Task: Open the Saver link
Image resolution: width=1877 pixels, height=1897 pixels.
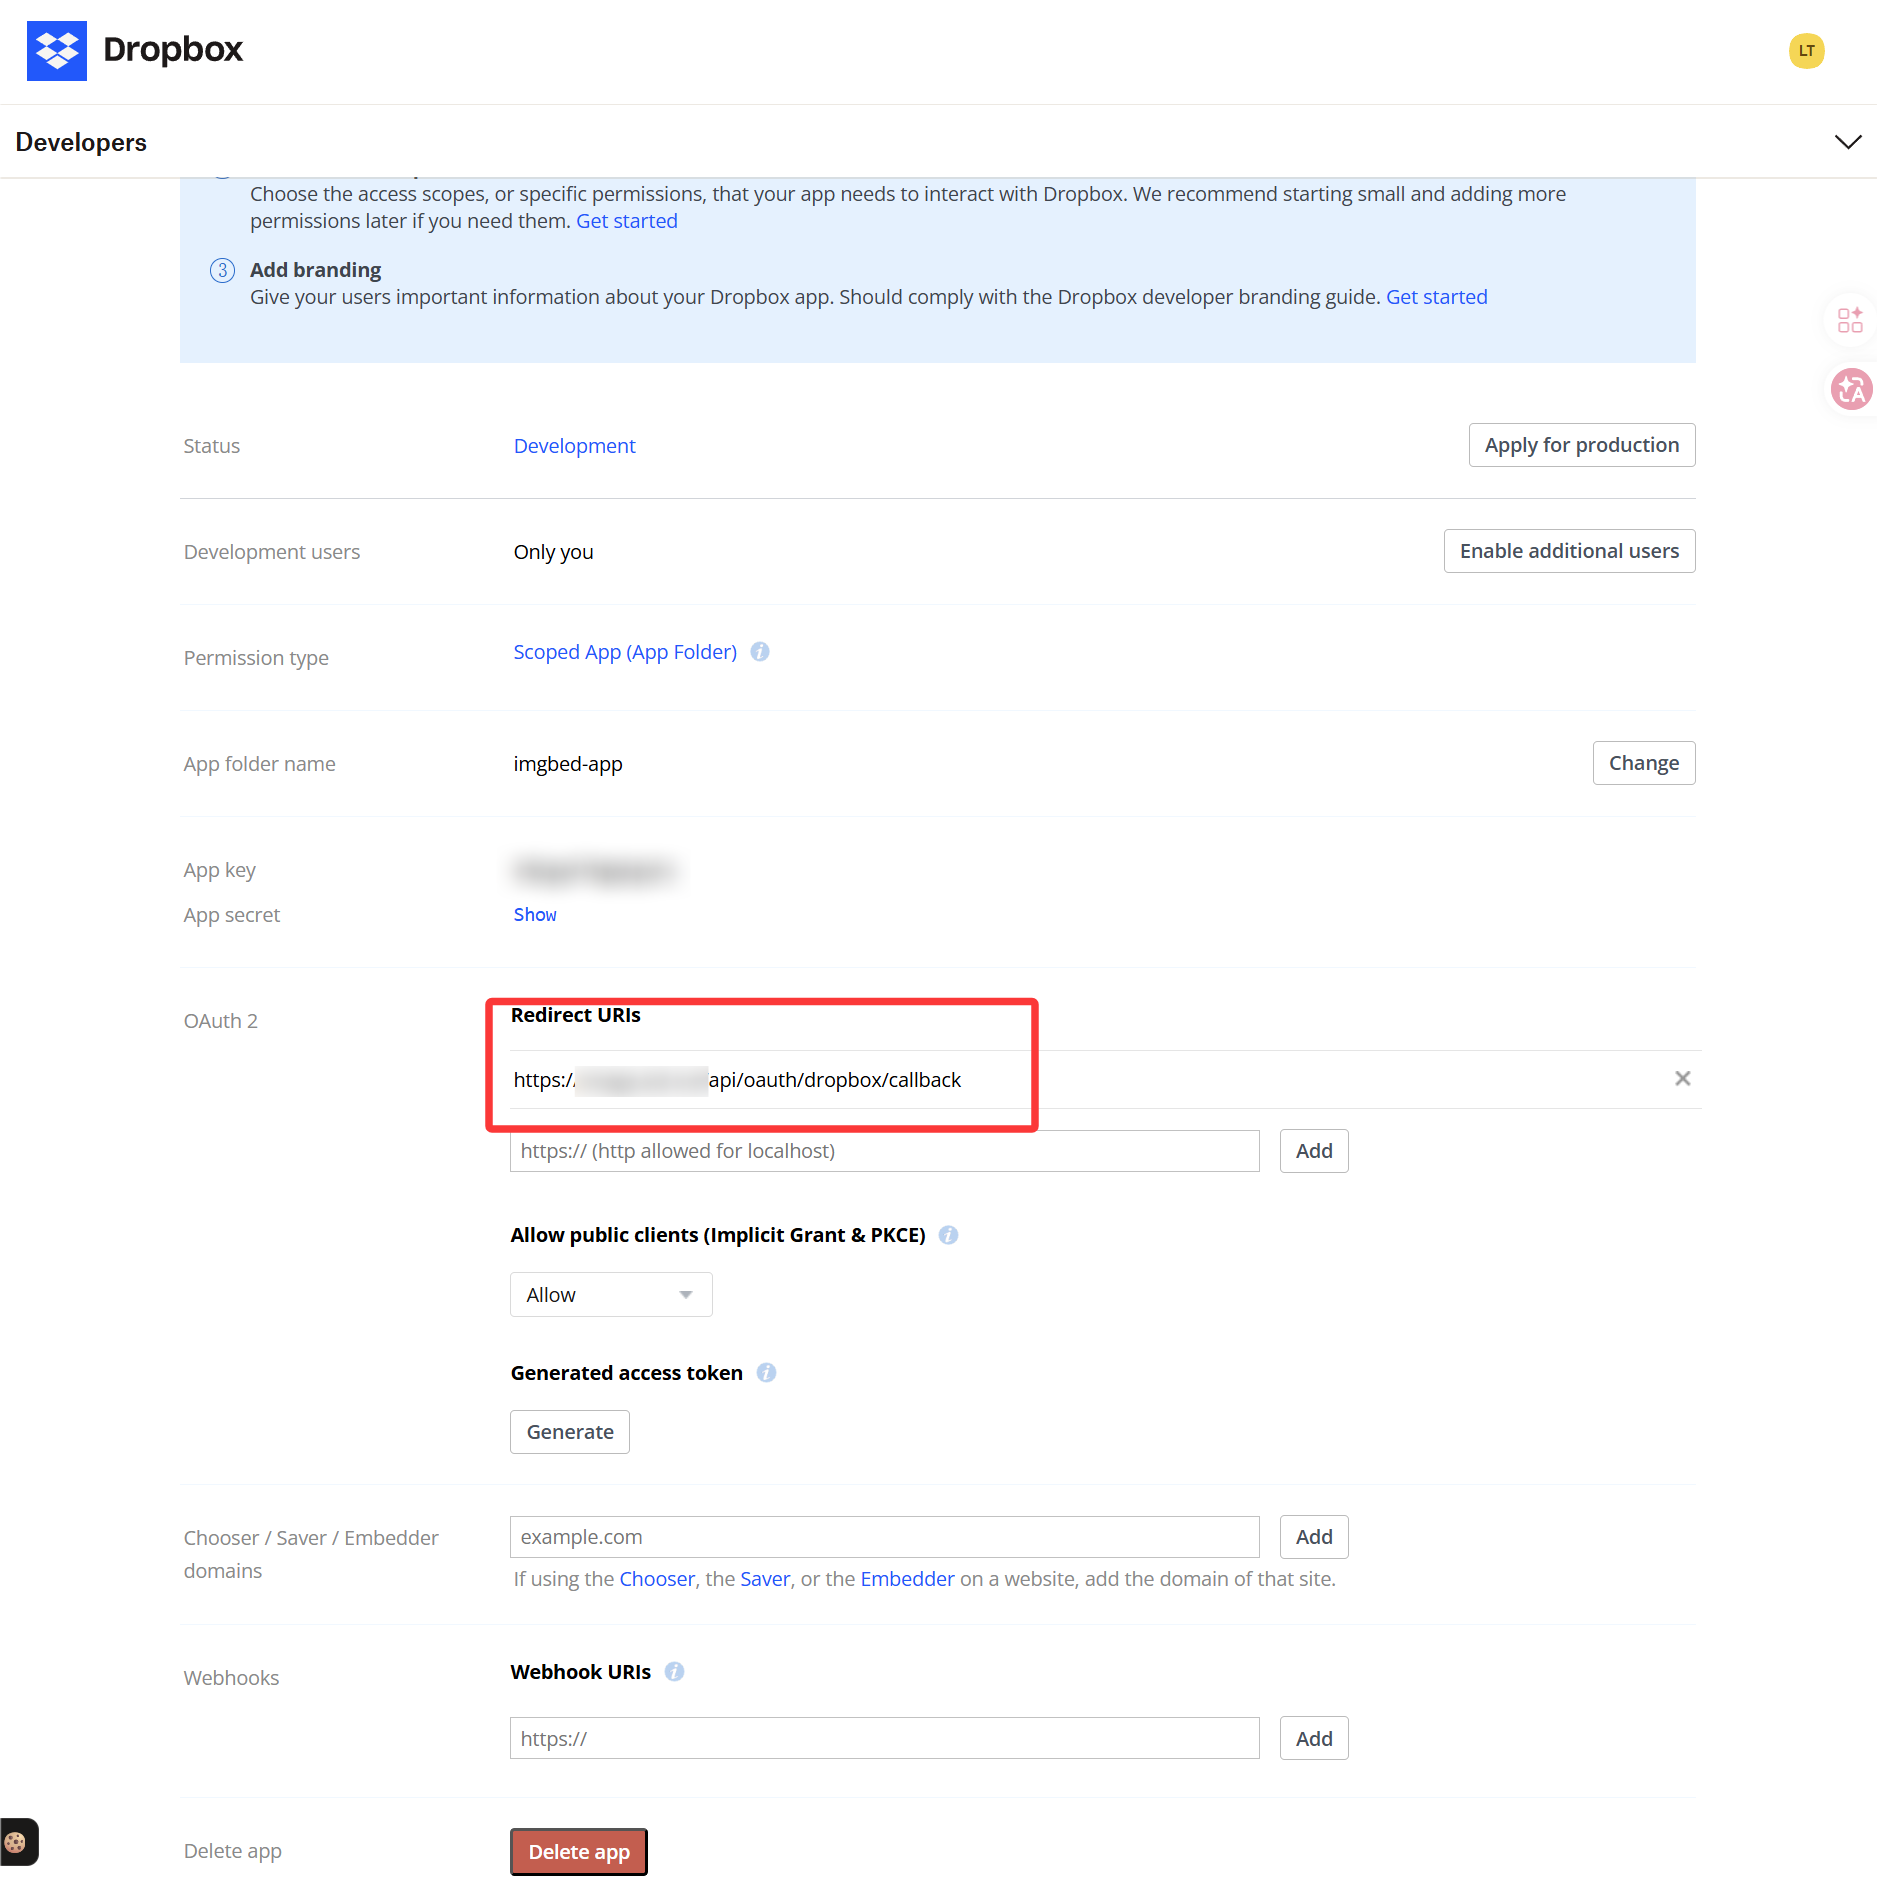Action: [765, 1579]
